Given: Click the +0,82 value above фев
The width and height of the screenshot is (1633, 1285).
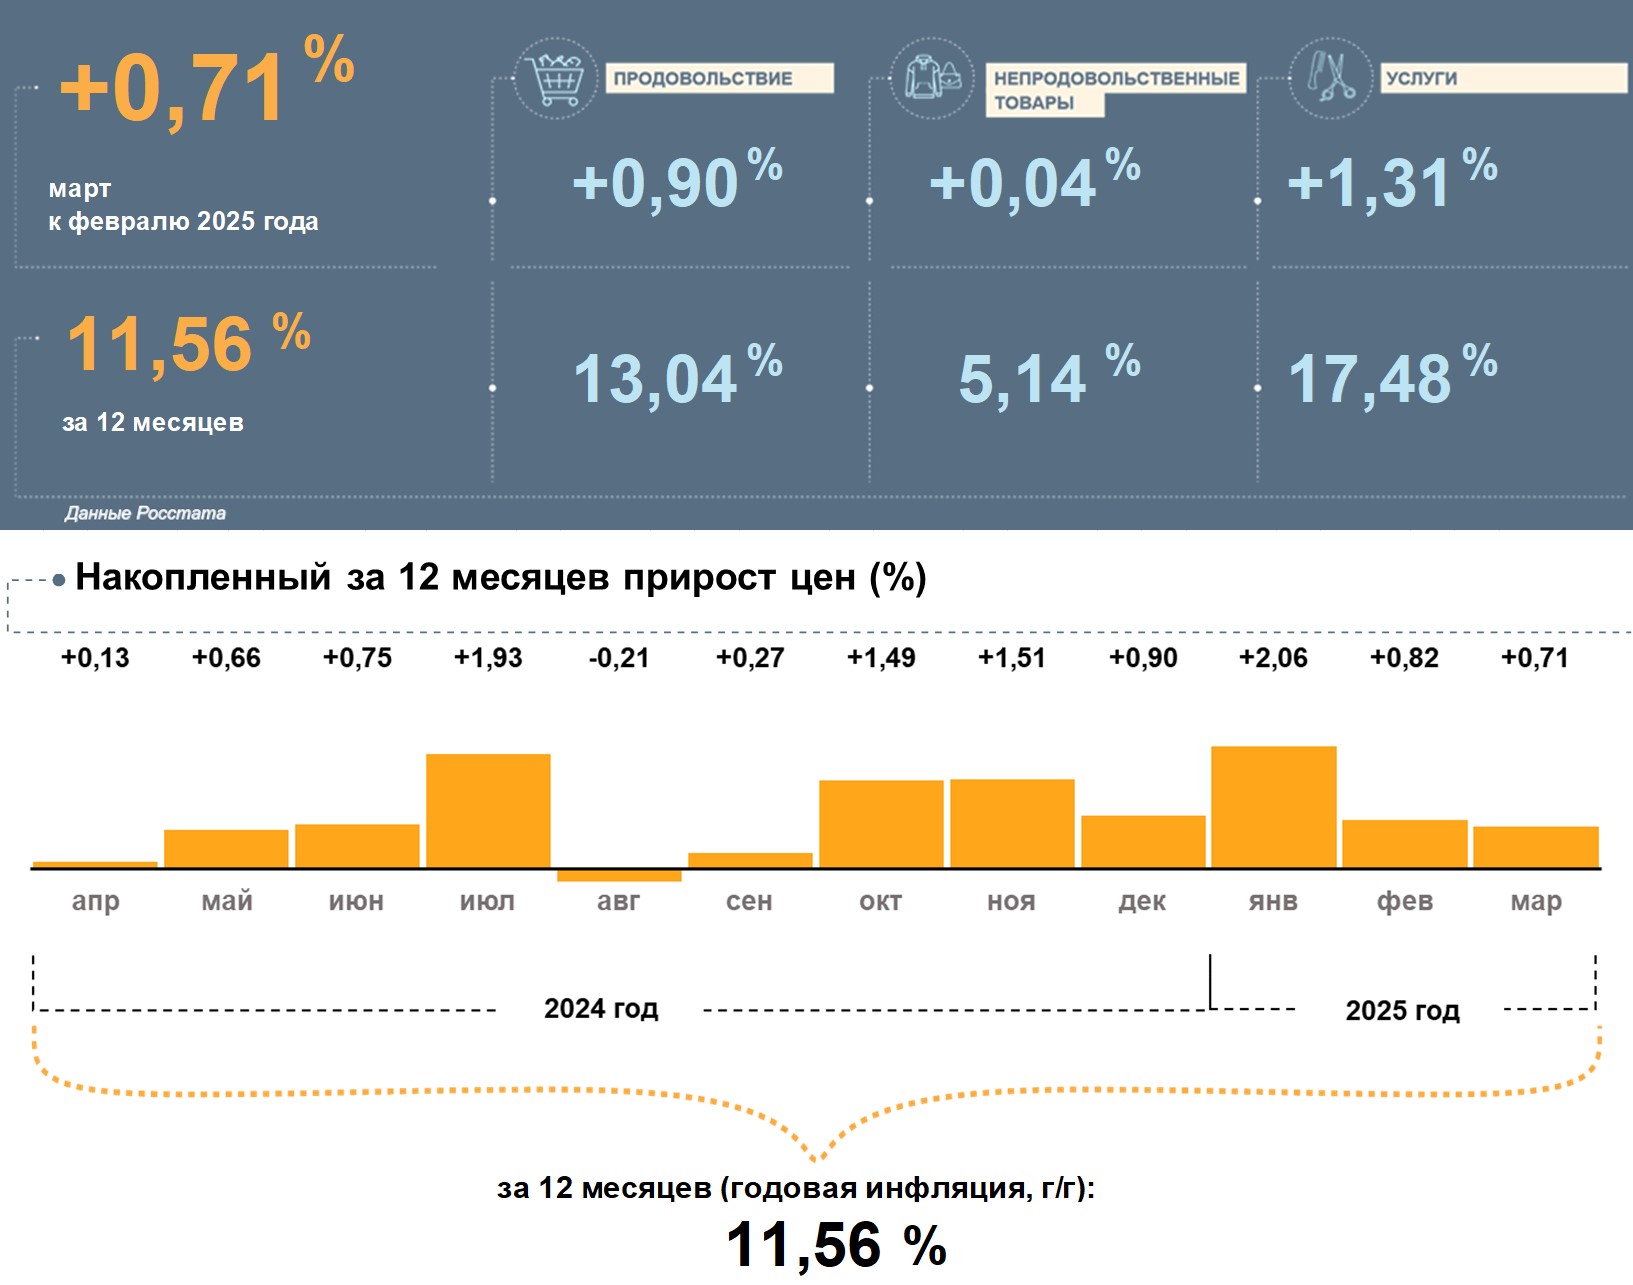Looking at the screenshot, I should 1404,658.
